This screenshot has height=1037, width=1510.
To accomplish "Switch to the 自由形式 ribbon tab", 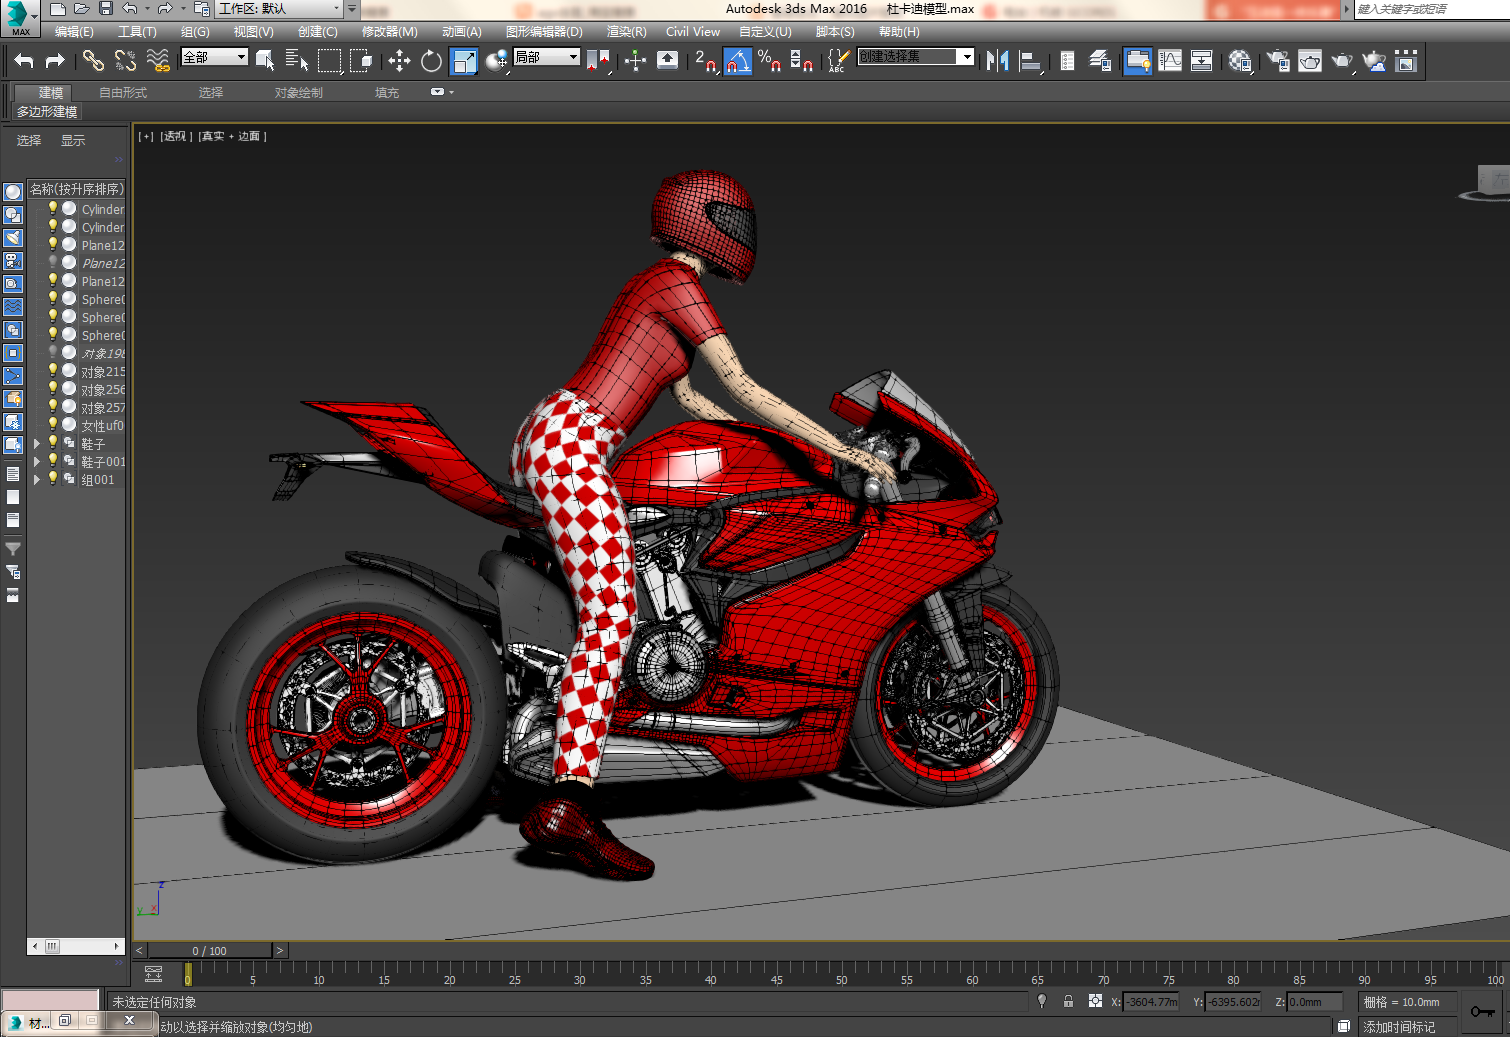I will point(123,92).
